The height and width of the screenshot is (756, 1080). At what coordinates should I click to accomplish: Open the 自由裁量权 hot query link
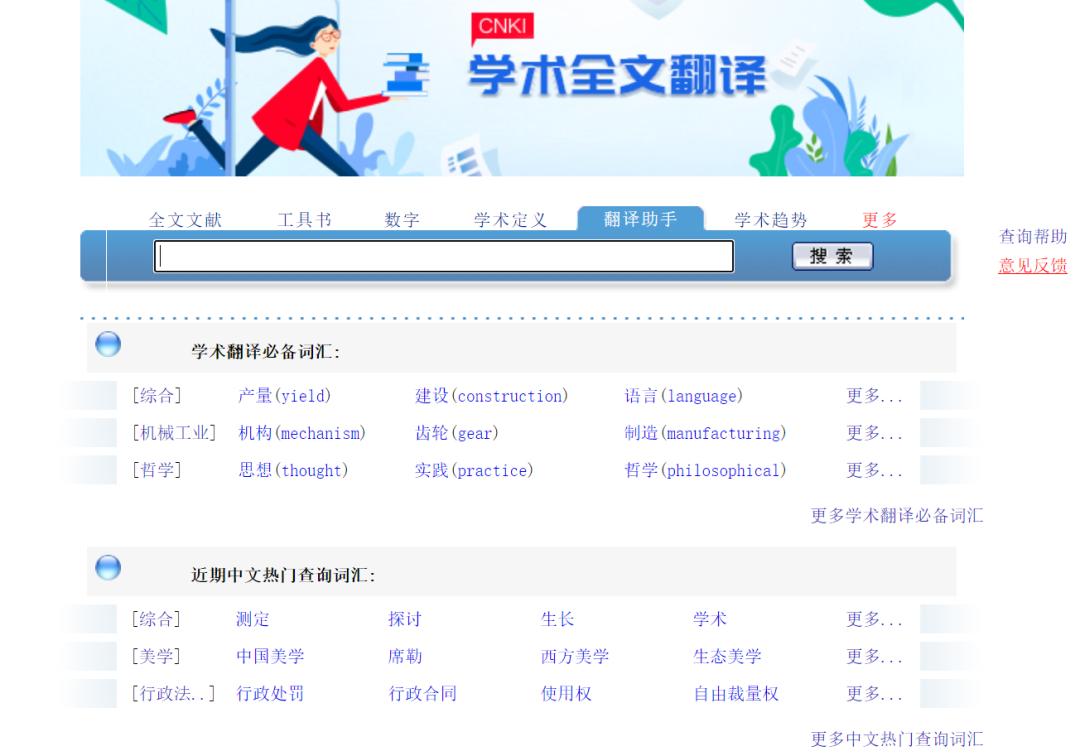736,693
